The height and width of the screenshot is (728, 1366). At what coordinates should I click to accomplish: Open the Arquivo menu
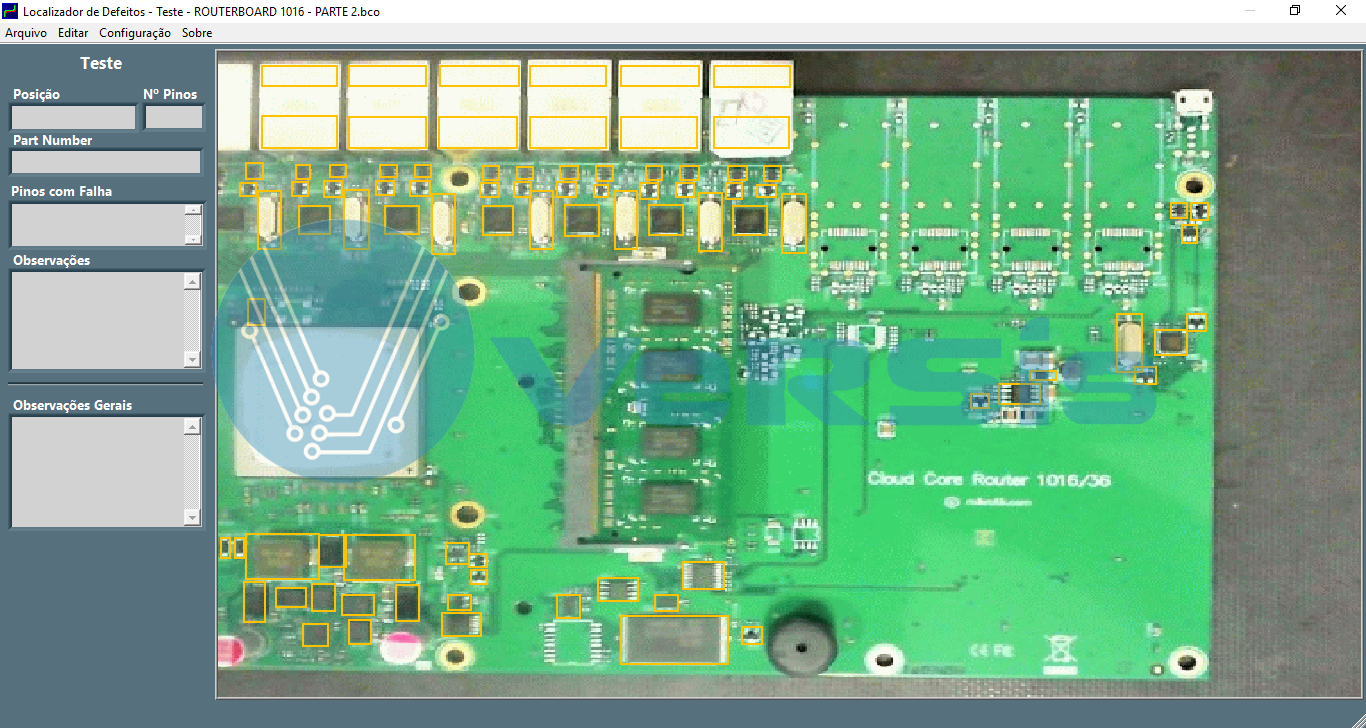pyautogui.click(x=26, y=33)
